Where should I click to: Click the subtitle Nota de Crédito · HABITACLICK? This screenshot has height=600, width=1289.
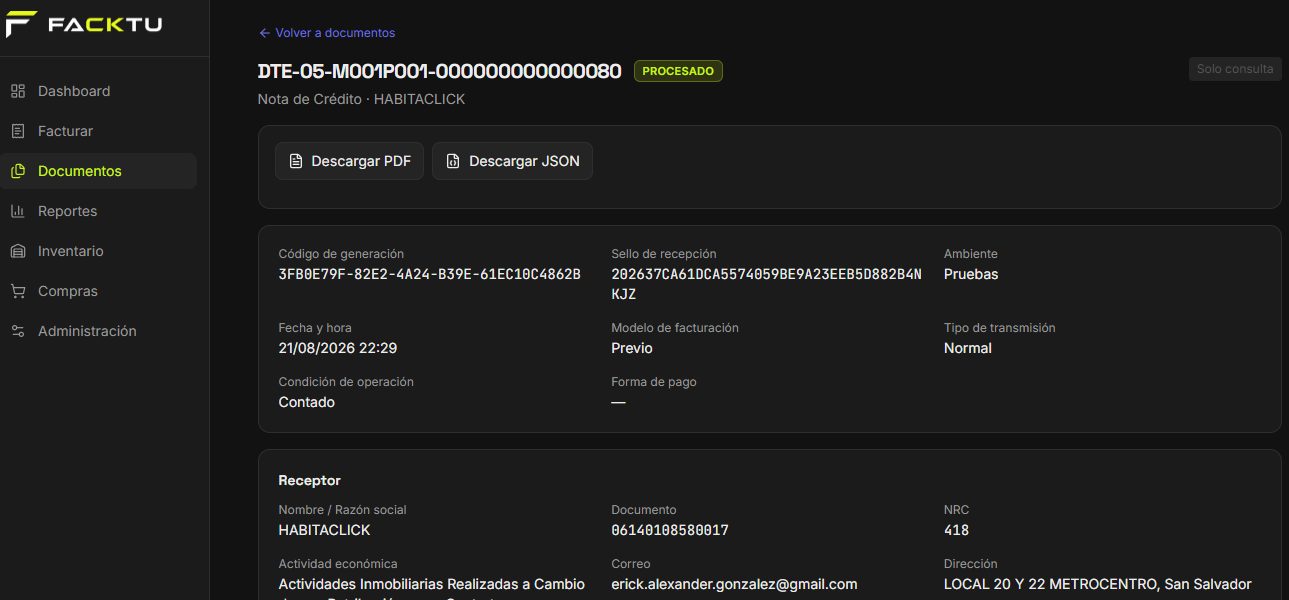(362, 99)
